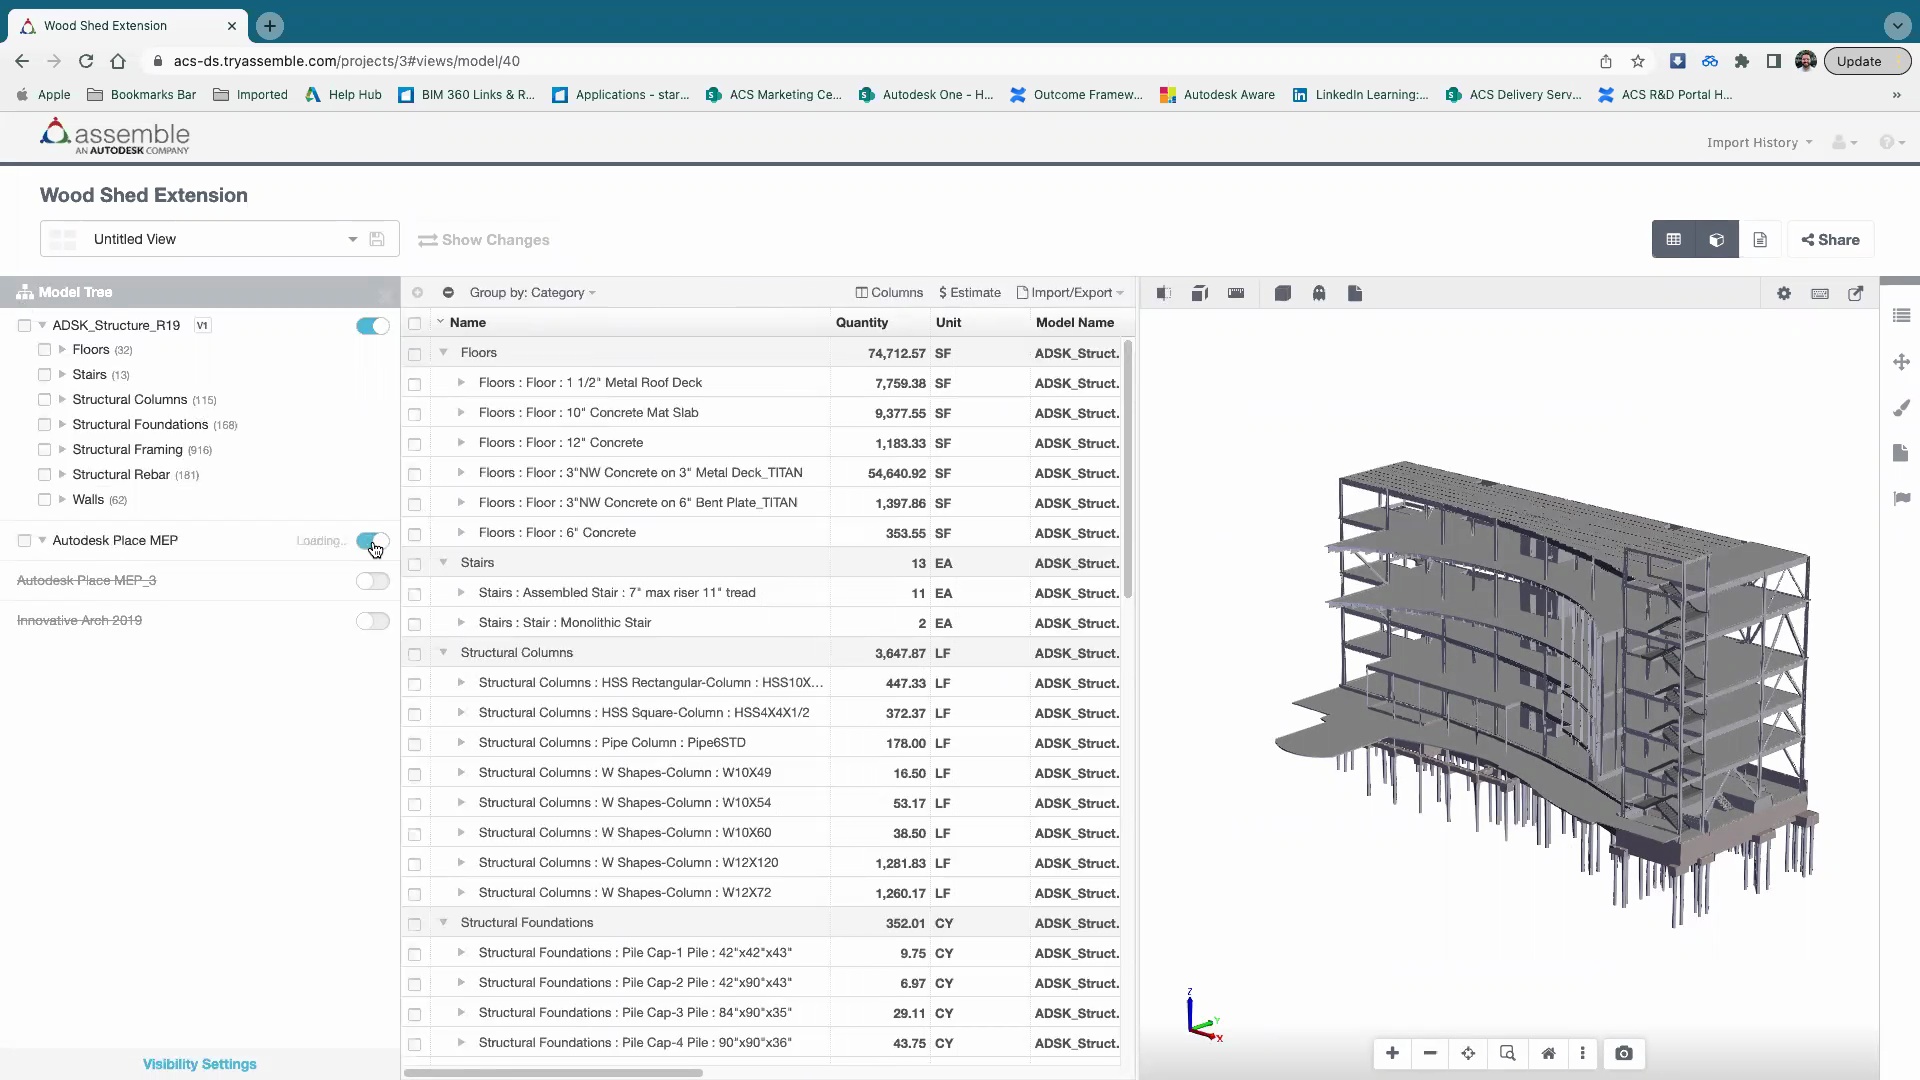Open the Import History menu

pos(1757,142)
